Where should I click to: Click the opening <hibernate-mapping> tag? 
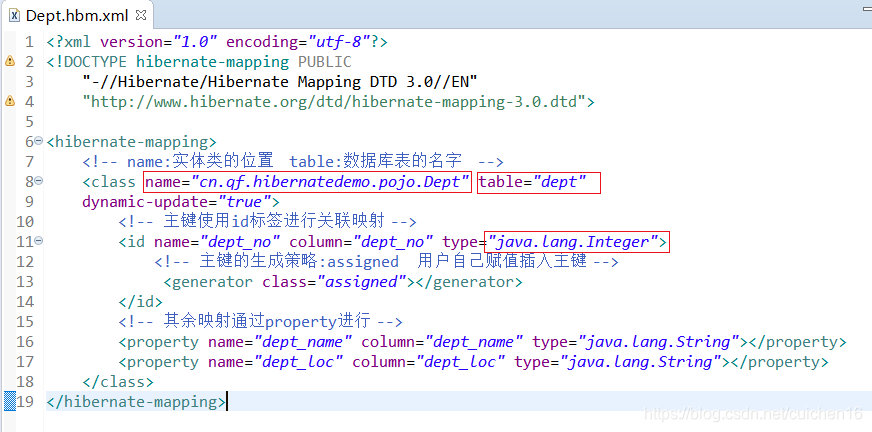coord(131,142)
